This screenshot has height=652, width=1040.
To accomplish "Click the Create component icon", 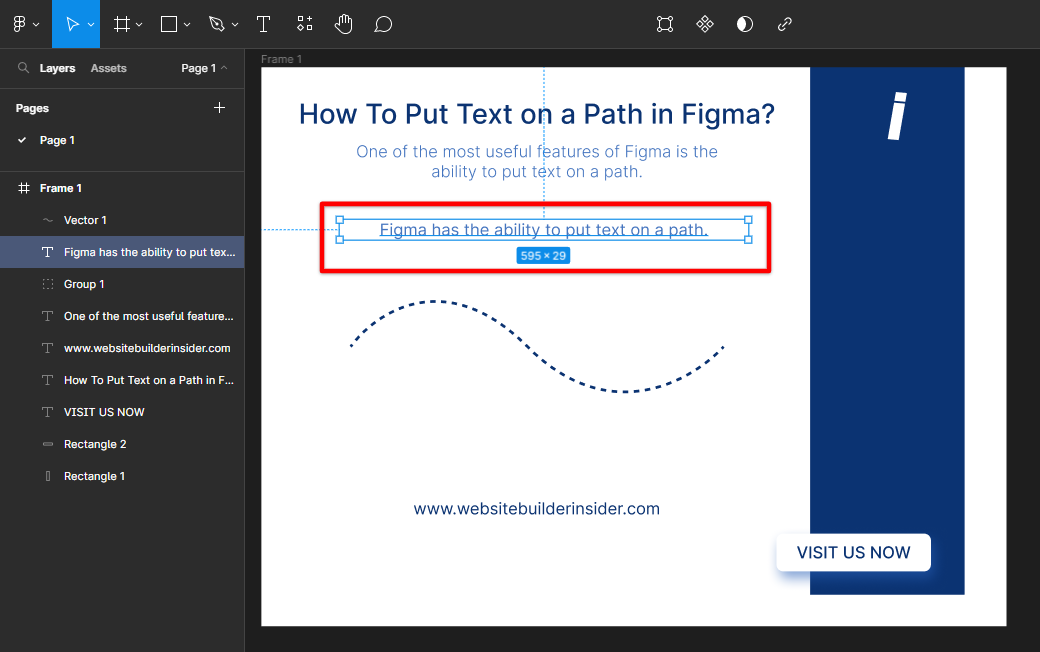I will [705, 24].
